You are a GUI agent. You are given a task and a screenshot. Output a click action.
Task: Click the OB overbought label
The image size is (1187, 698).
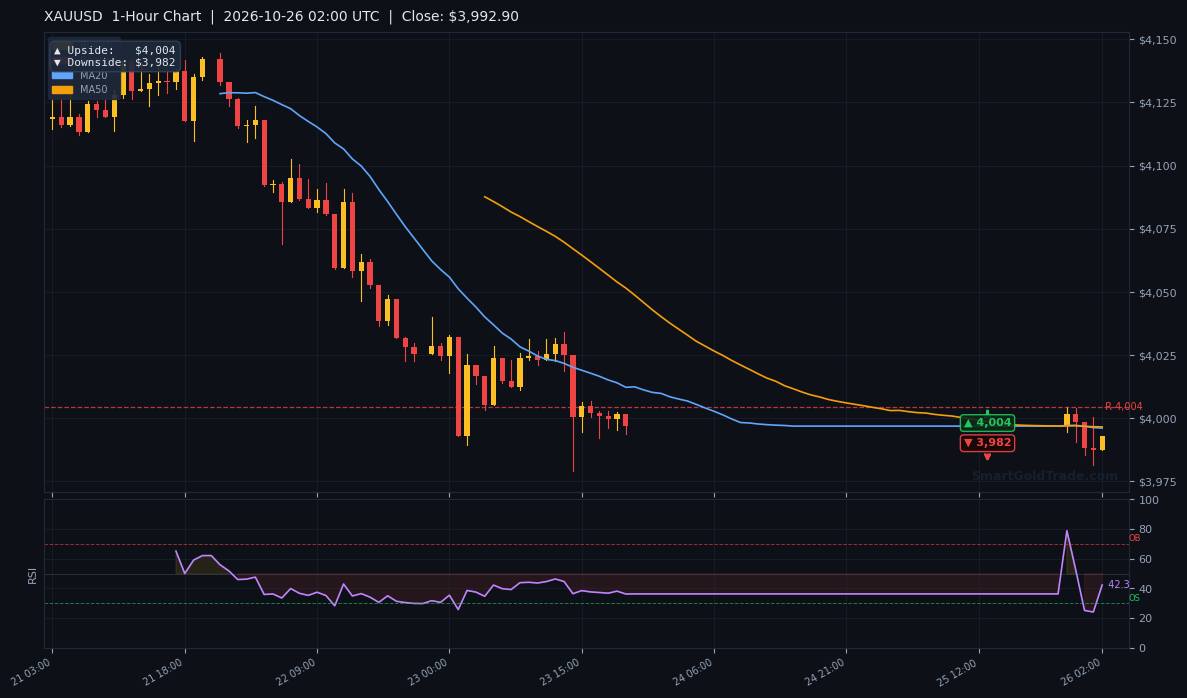tap(1134, 538)
